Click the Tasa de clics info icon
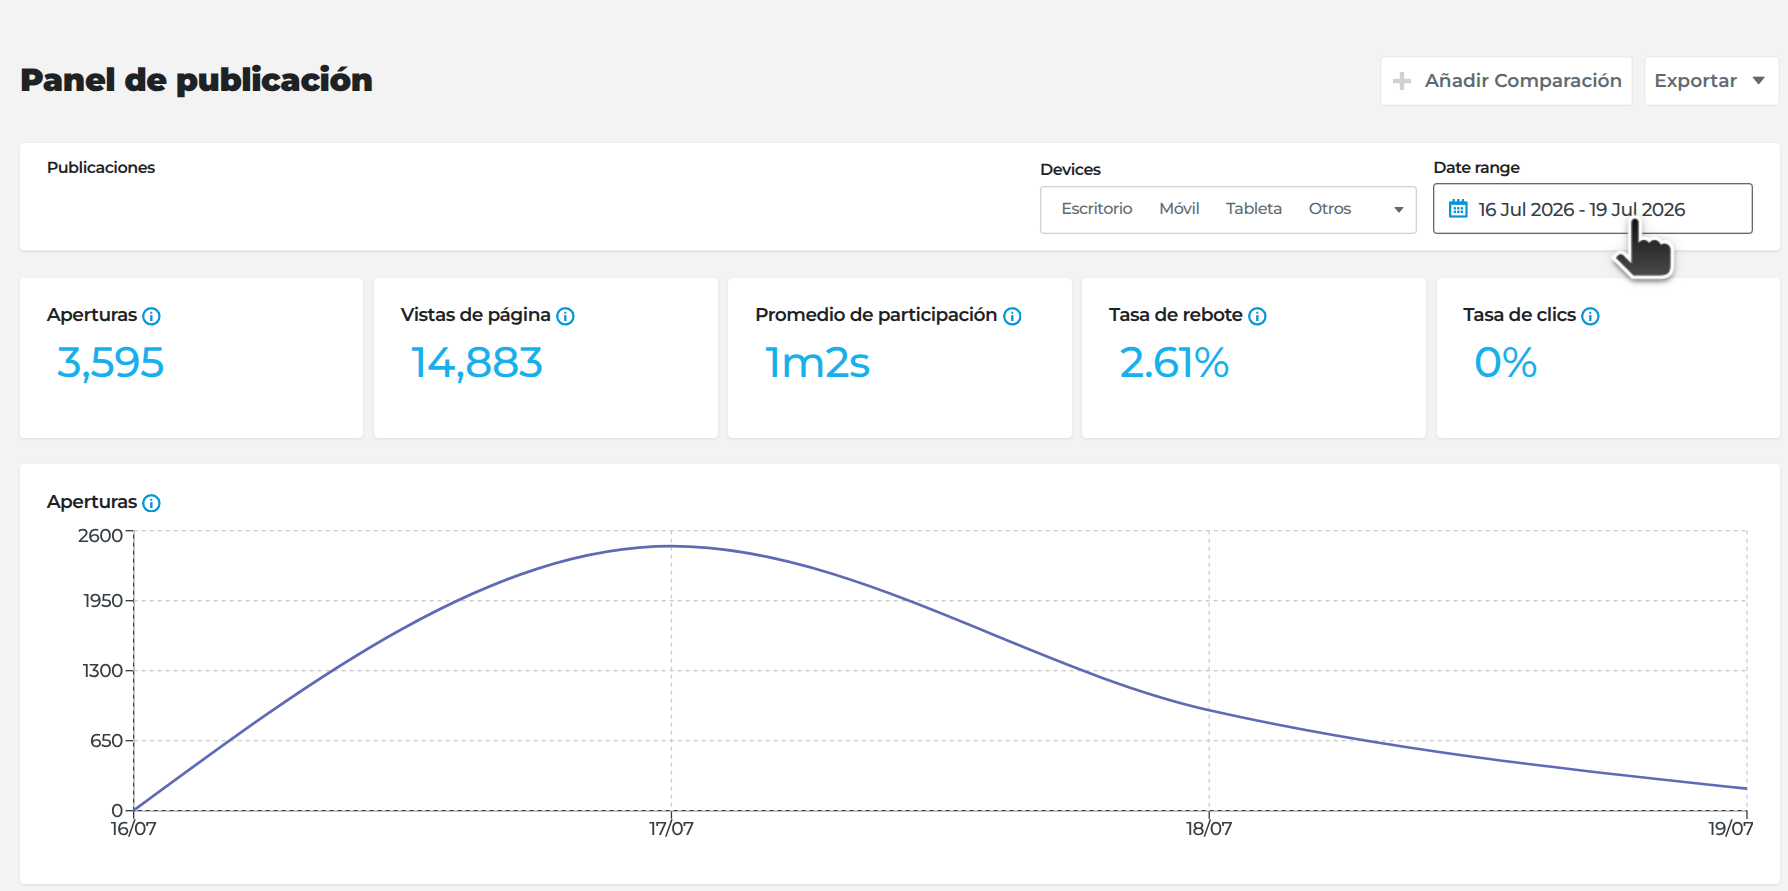This screenshot has height=891, width=1788. [1590, 316]
